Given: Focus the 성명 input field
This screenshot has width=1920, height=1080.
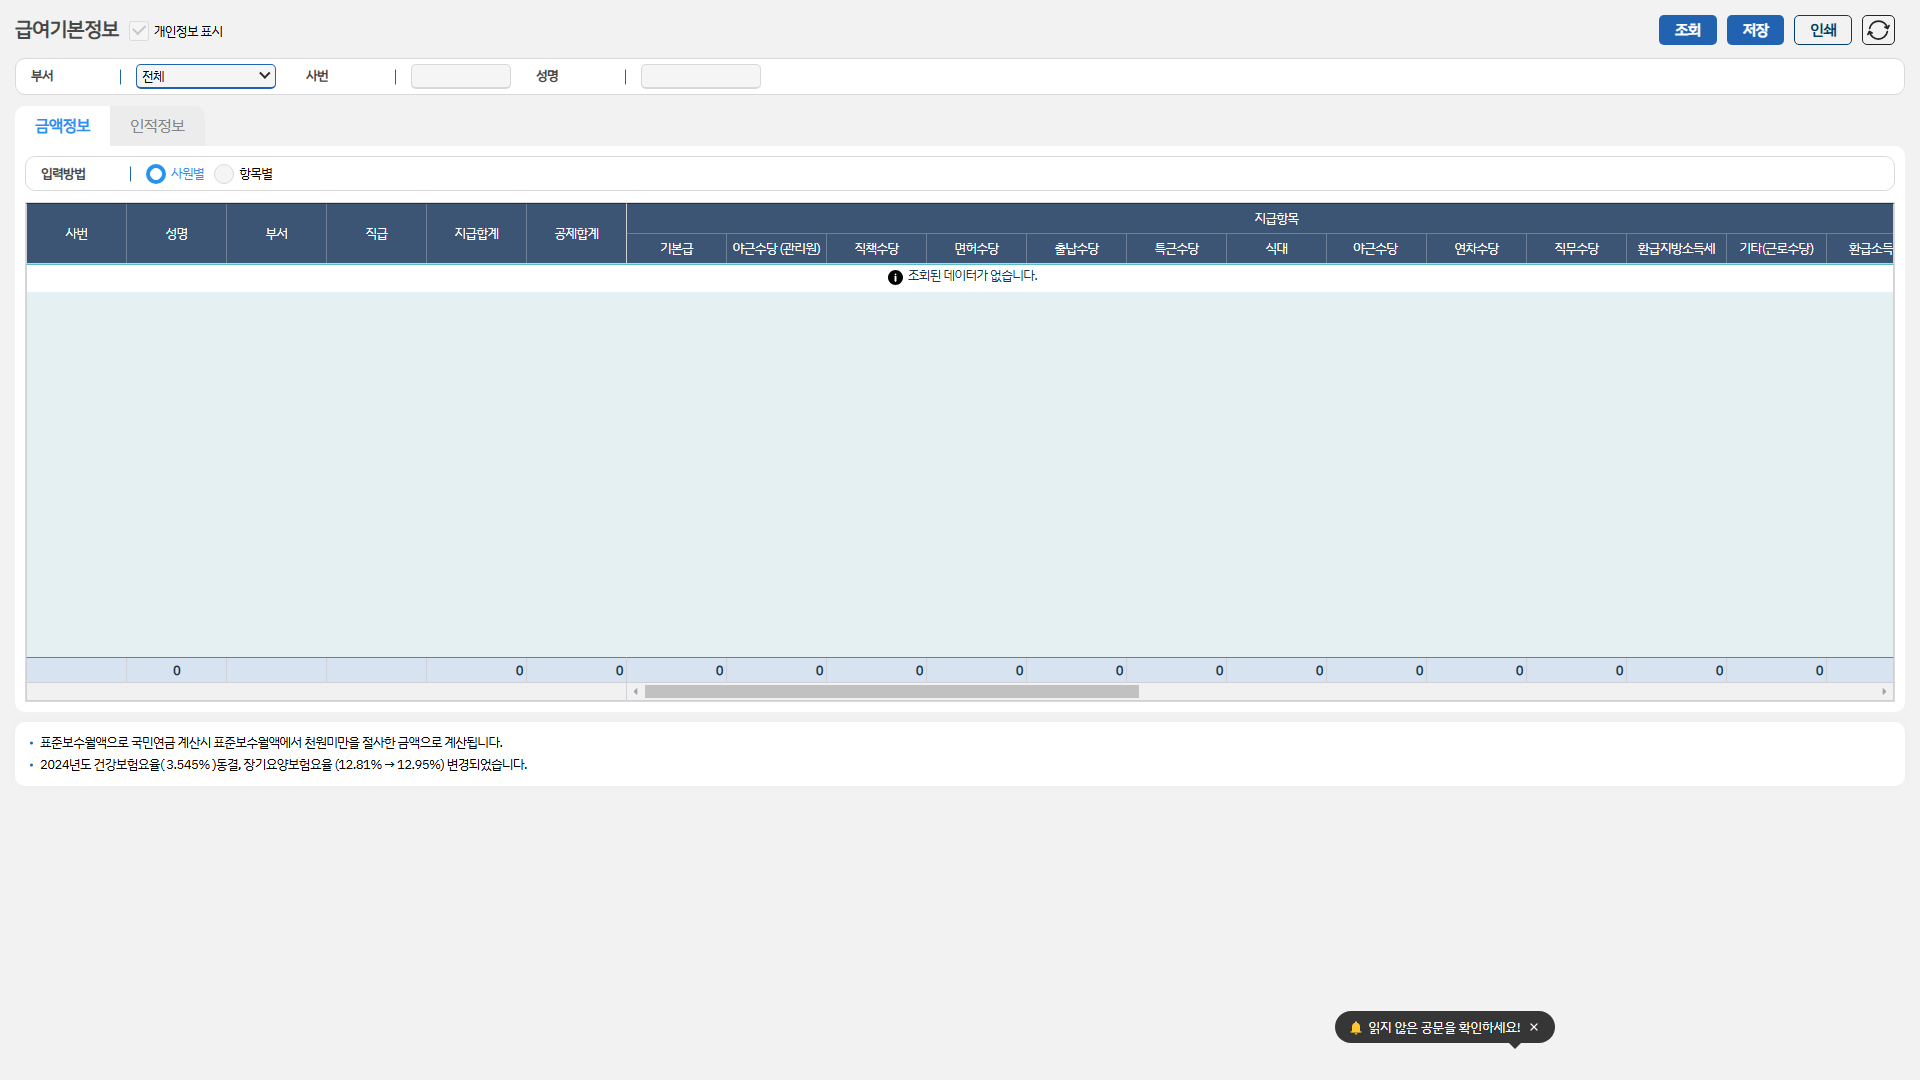Looking at the screenshot, I should coord(700,76).
